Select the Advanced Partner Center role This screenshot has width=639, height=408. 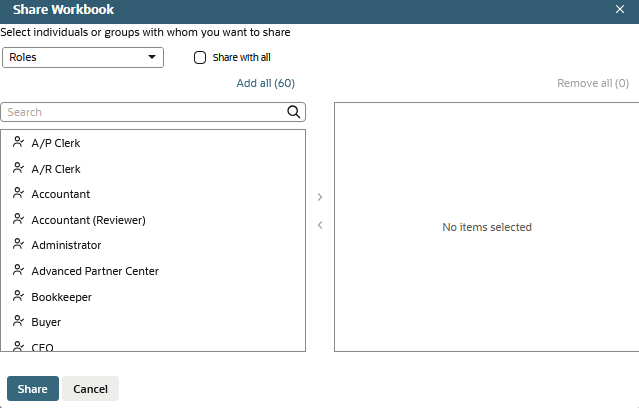(x=153, y=271)
